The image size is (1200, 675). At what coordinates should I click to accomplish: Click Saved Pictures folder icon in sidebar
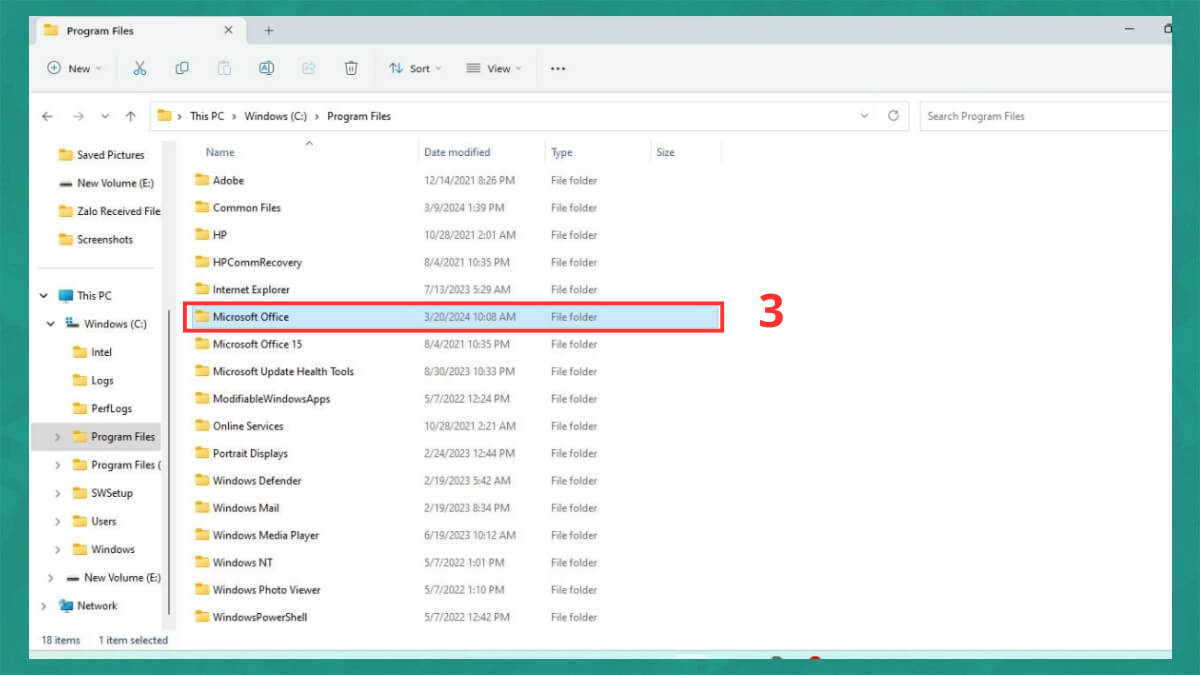click(66, 155)
